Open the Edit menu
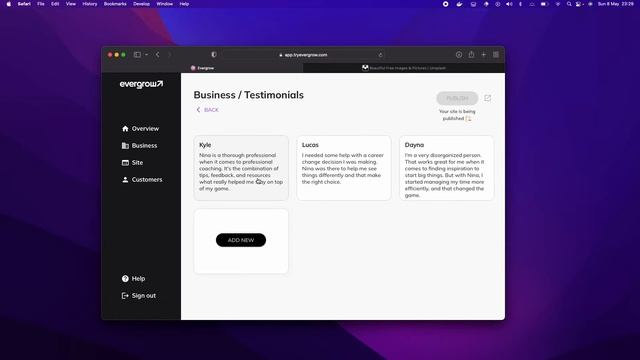Viewport: 640px width, 360px height. 55,4
